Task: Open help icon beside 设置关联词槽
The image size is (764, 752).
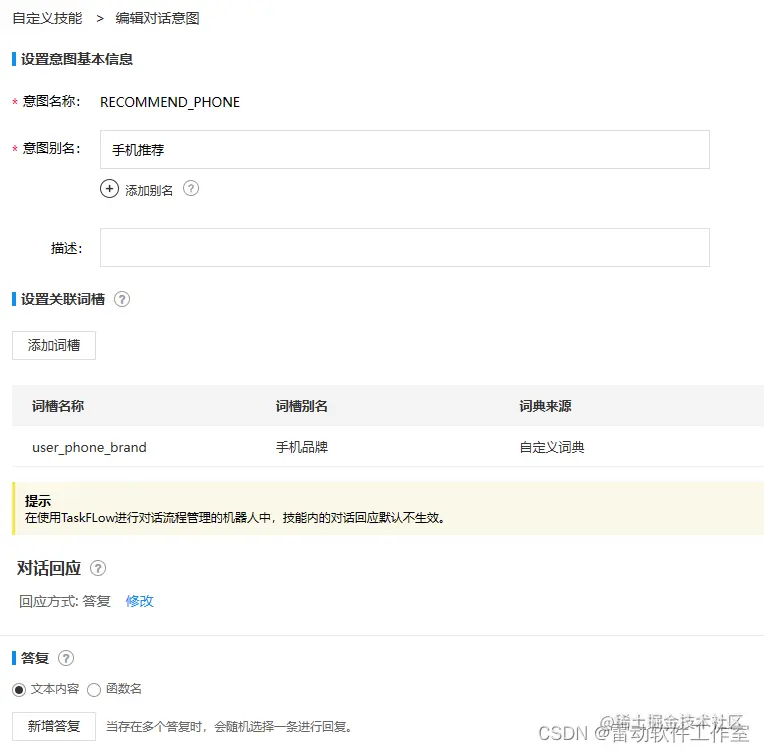Action: (x=122, y=299)
